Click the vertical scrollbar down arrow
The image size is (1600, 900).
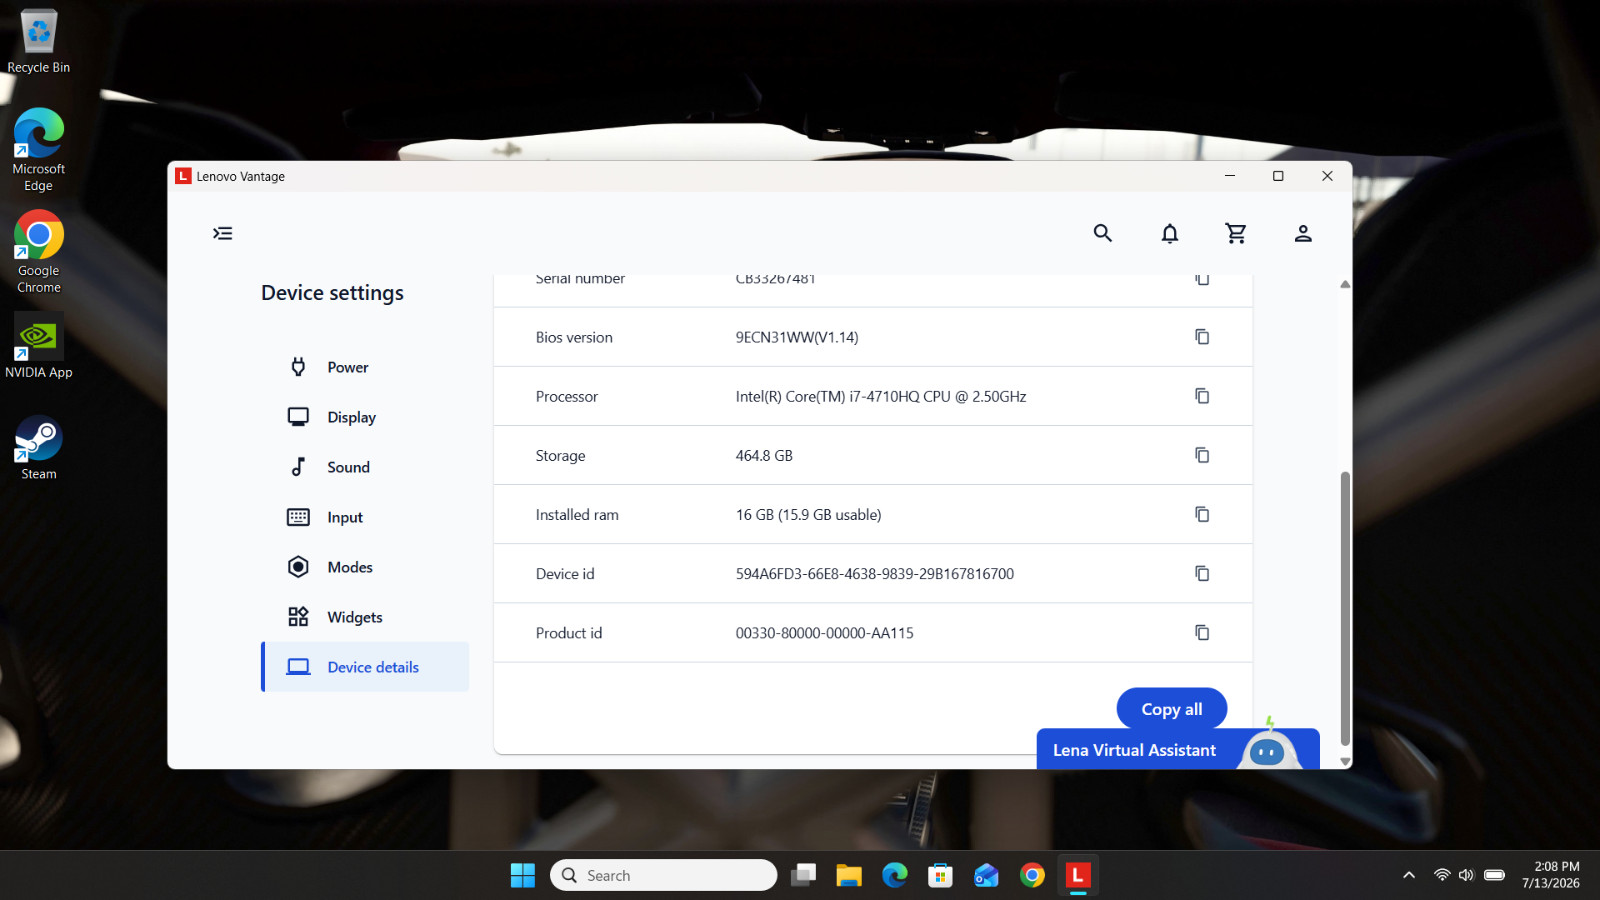1345,761
